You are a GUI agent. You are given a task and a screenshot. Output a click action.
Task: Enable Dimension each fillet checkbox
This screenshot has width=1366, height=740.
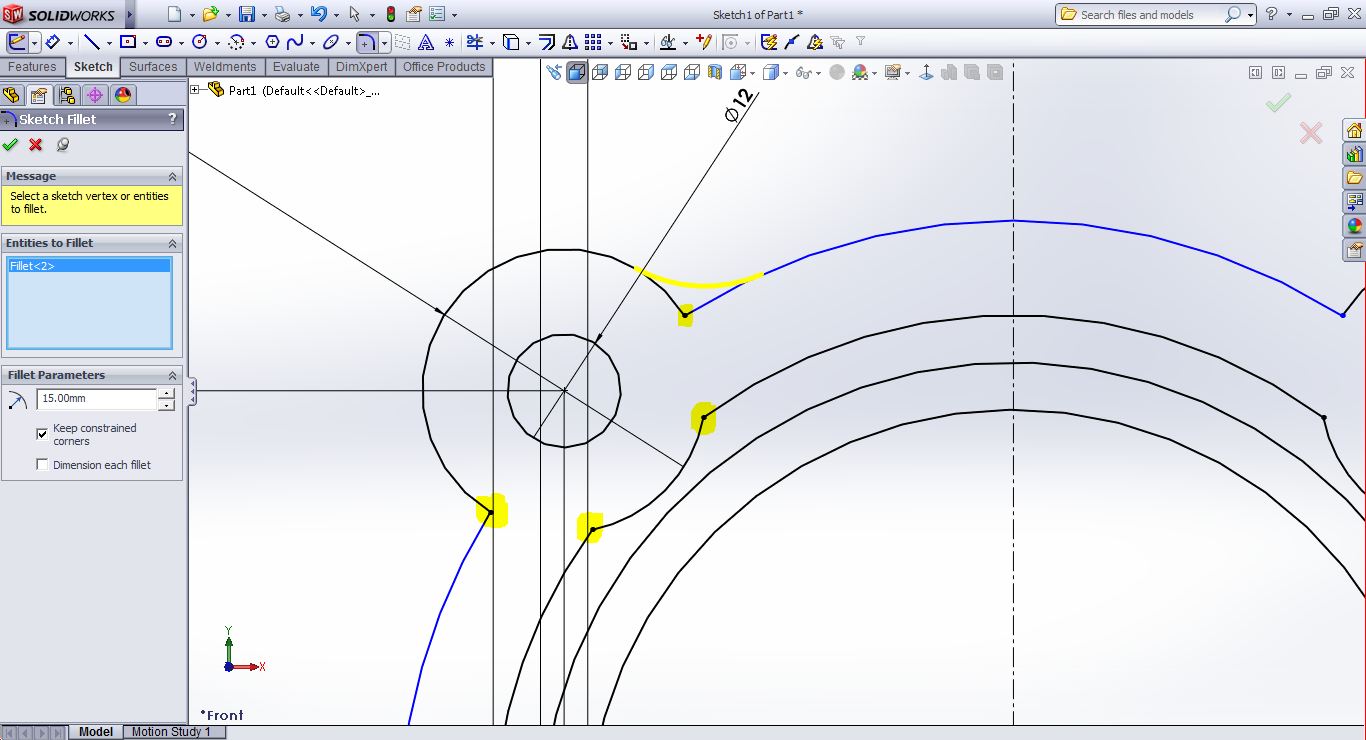[x=42, y=465]
